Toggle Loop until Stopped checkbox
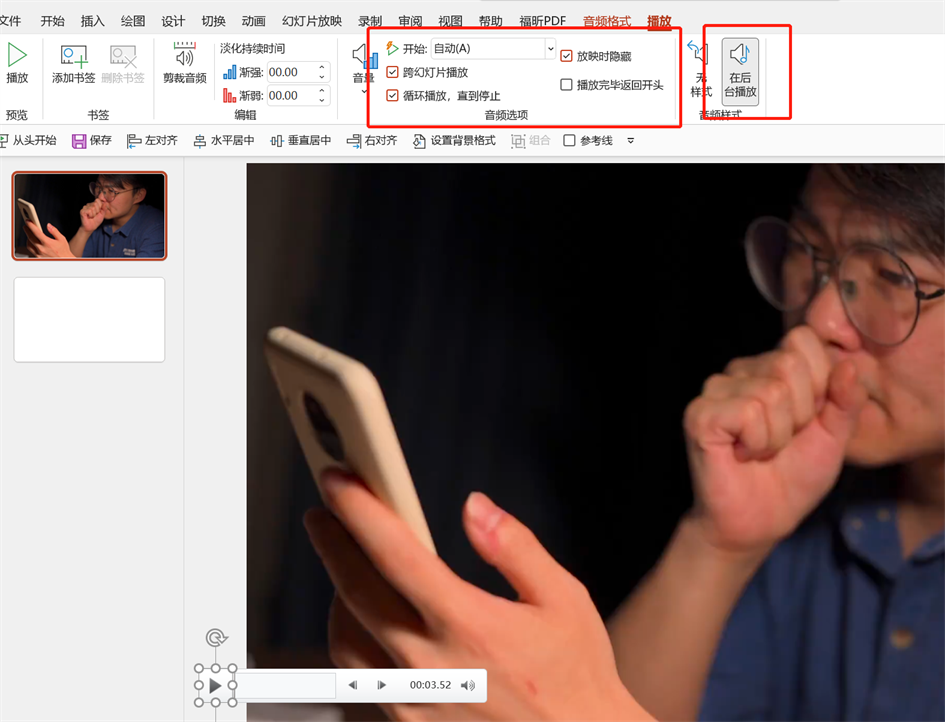The width and height of the screenshot is (945, 722). (393, 96)
